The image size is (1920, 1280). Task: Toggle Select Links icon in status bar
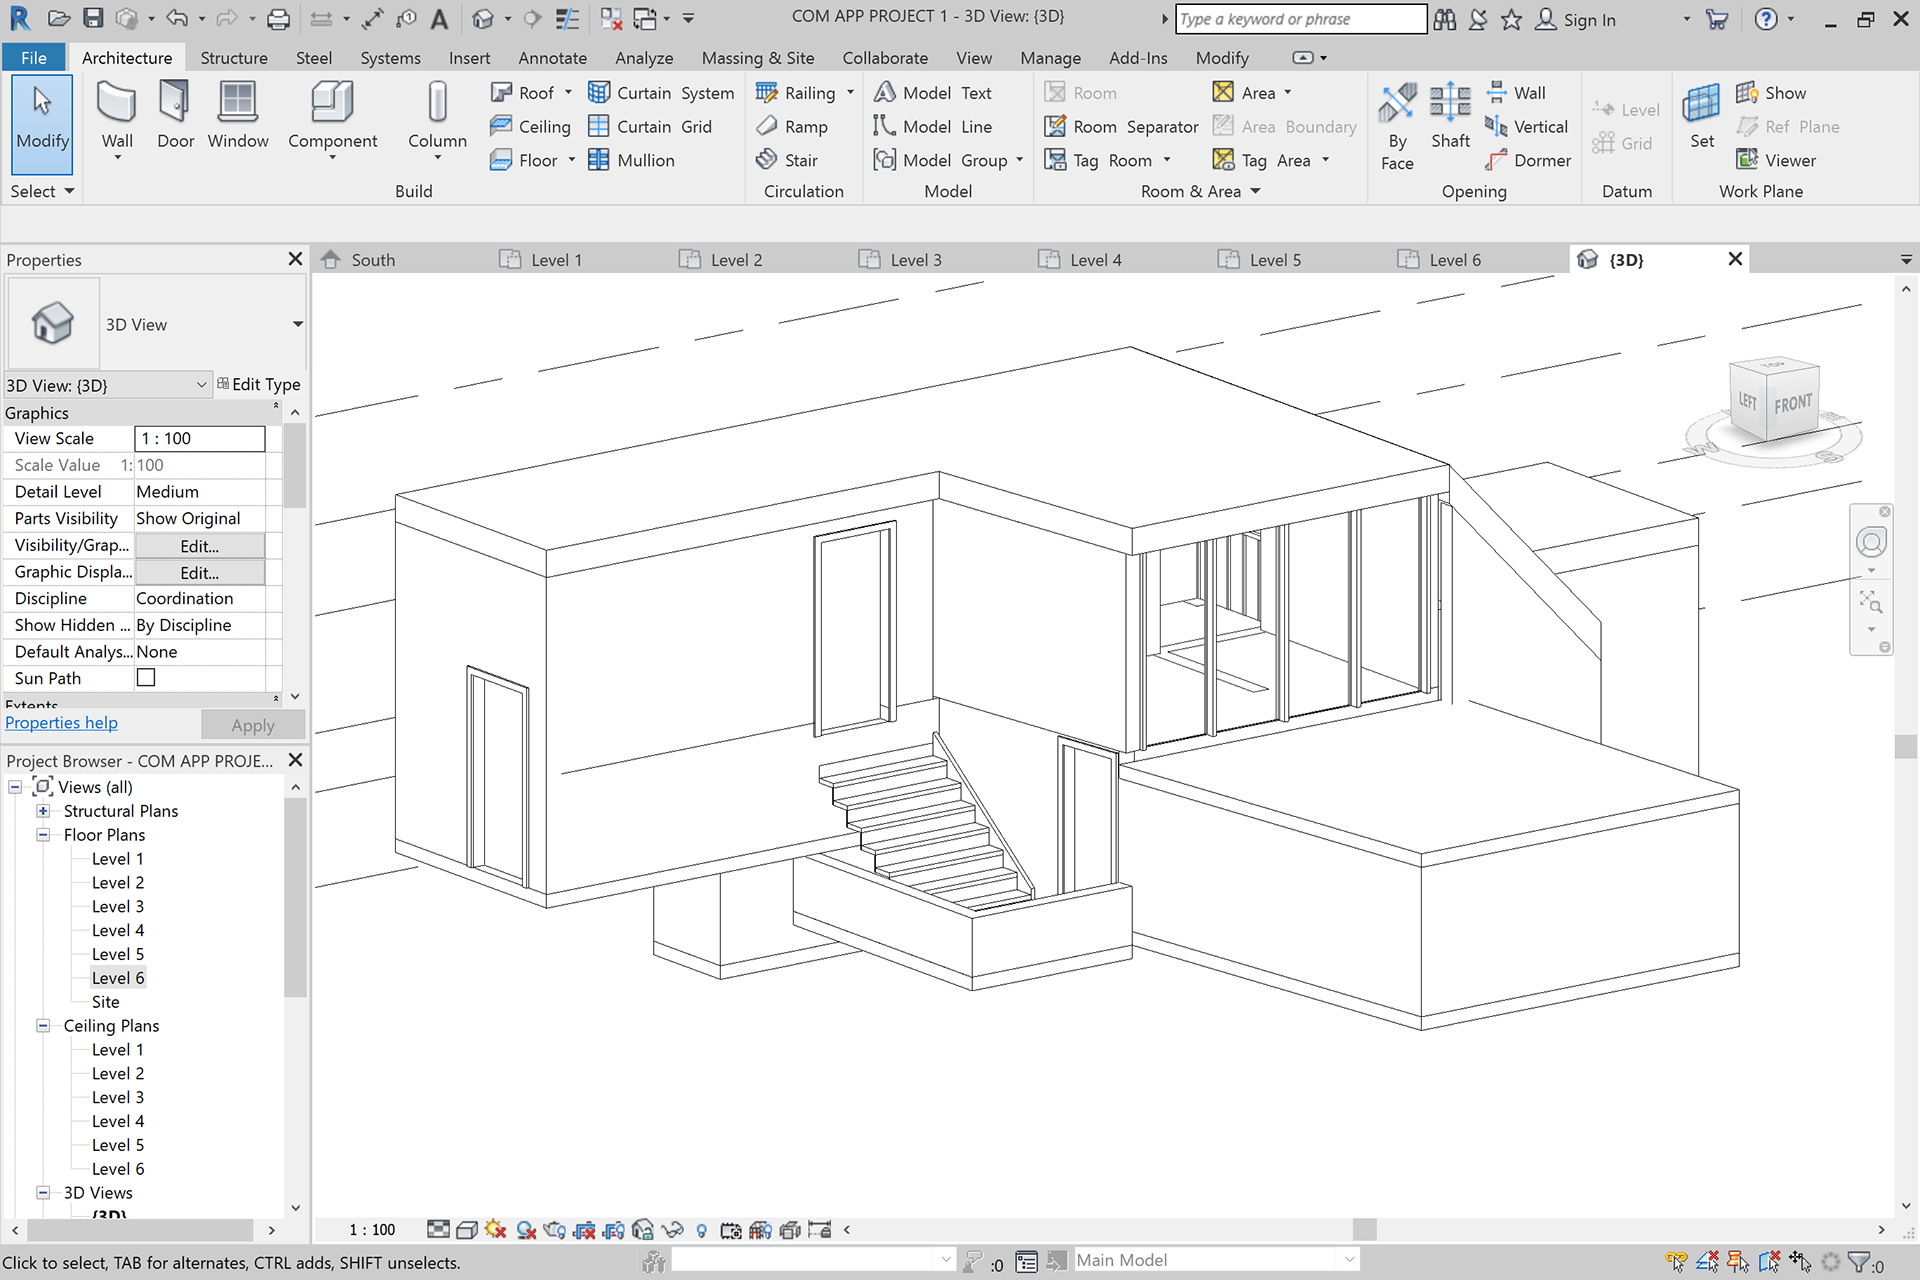(1676, 1262)
